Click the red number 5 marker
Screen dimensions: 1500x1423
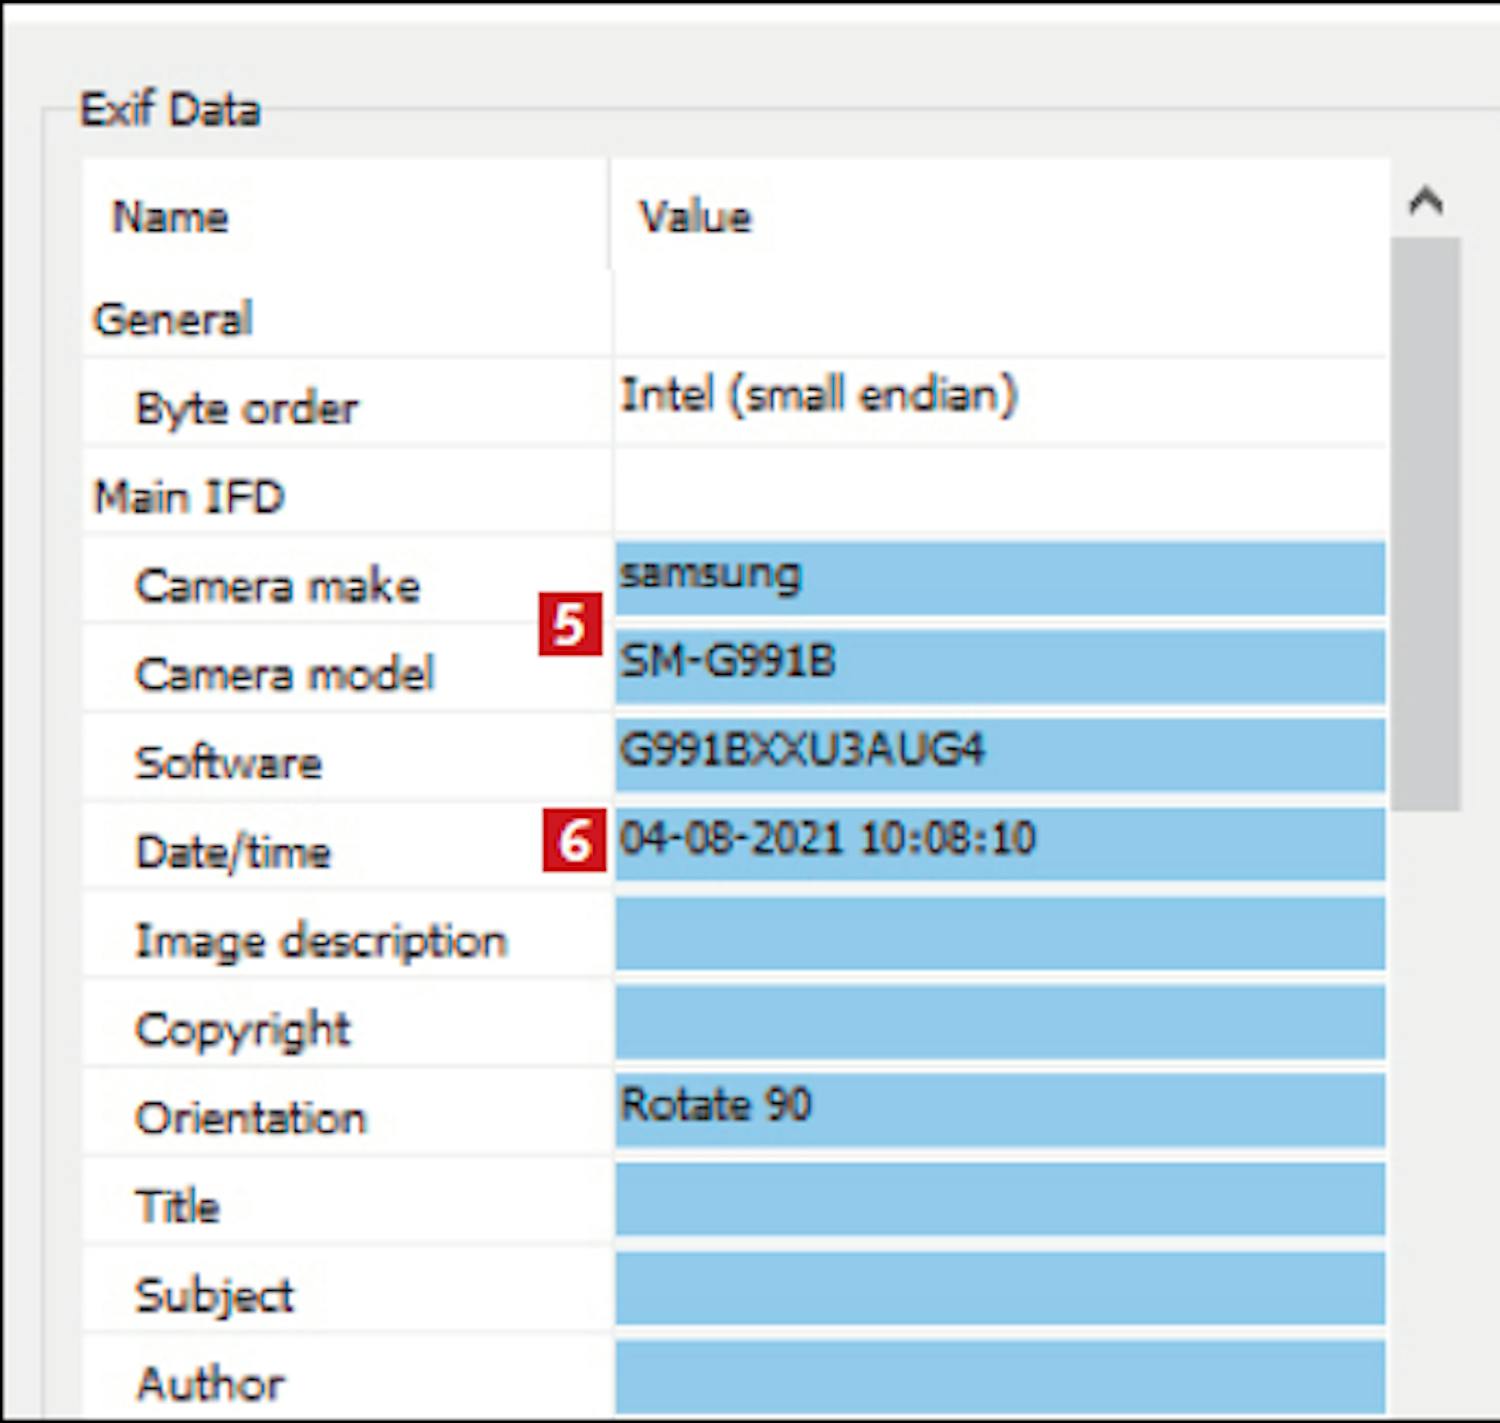570,625
